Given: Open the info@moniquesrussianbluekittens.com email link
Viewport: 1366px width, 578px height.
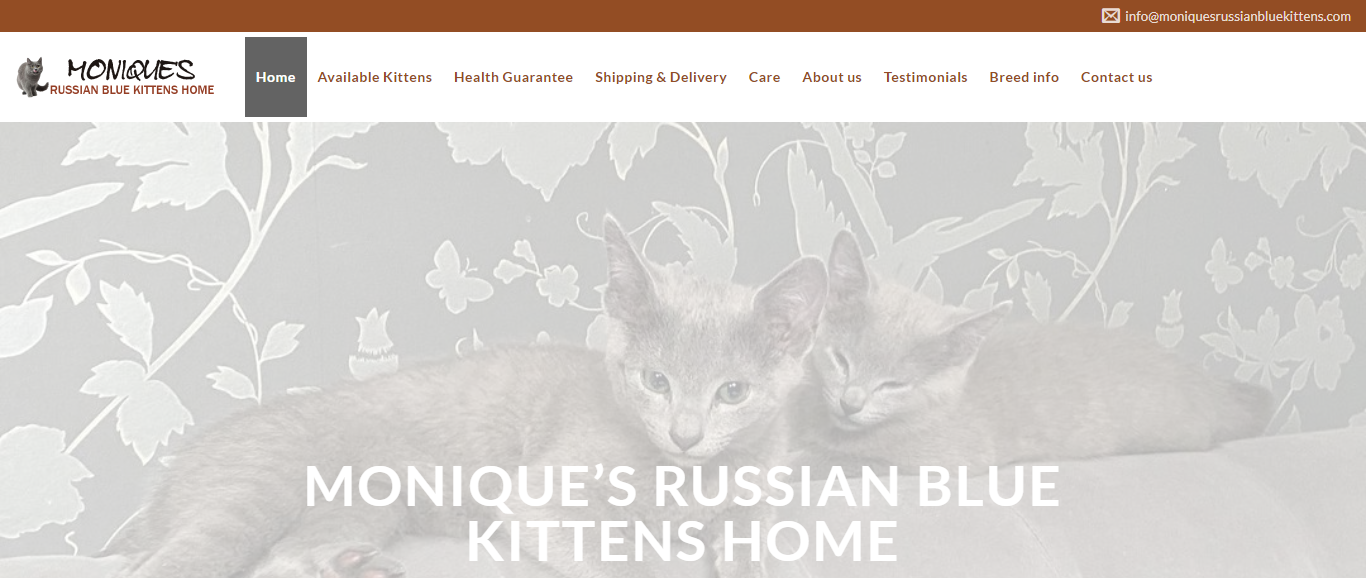Looking at the screenshot, I should [1238, 16].
